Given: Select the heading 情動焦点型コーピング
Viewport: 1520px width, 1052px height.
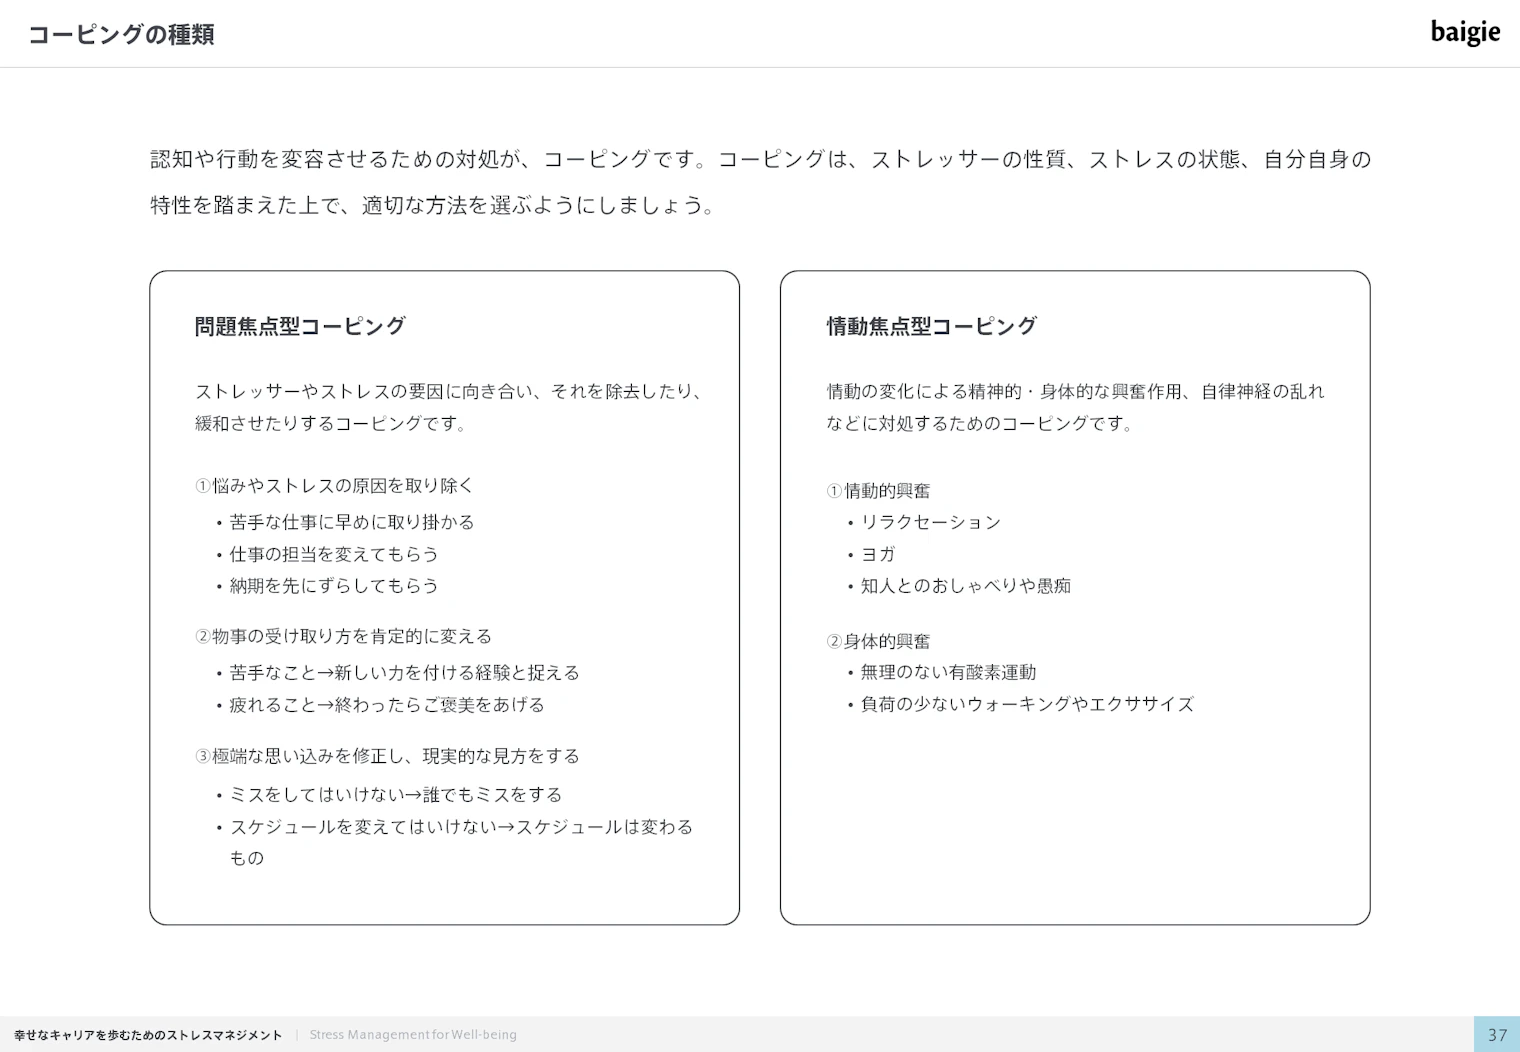Looking at the screenshot, I should click(x=931, y=326).
